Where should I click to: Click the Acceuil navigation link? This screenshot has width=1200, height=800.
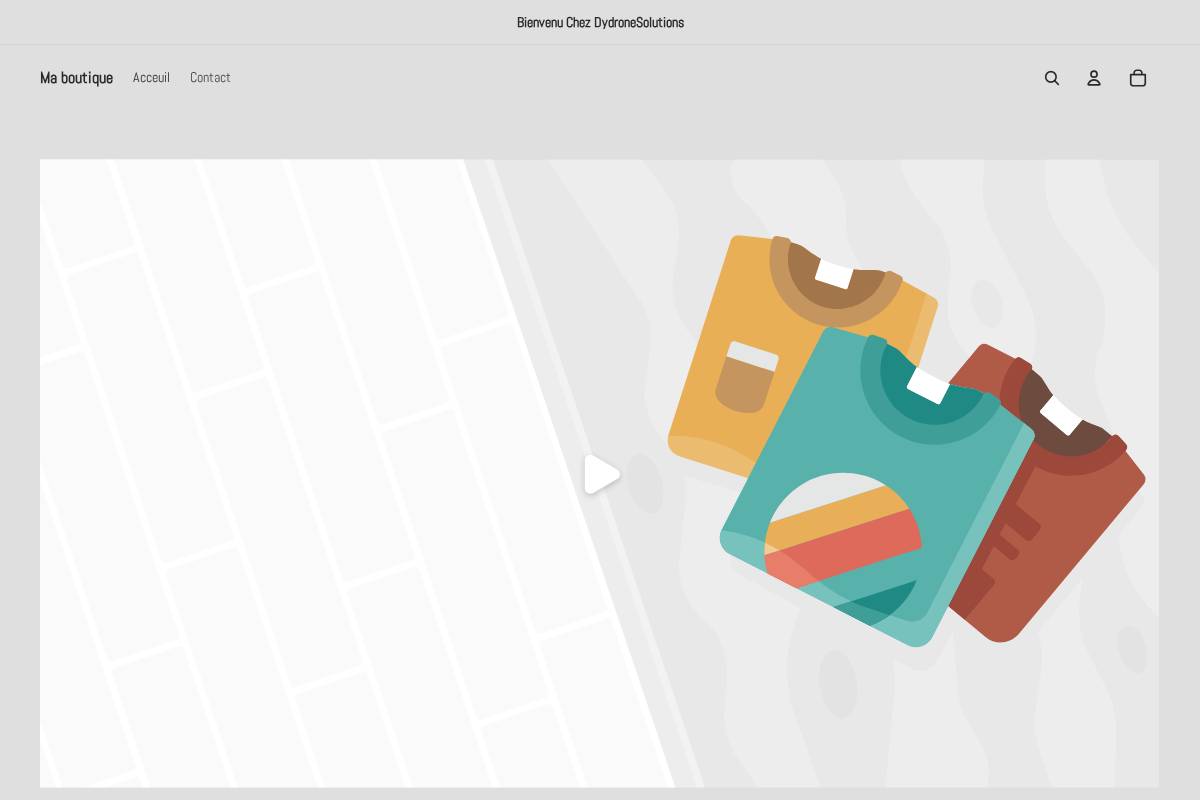pos(151,78)
